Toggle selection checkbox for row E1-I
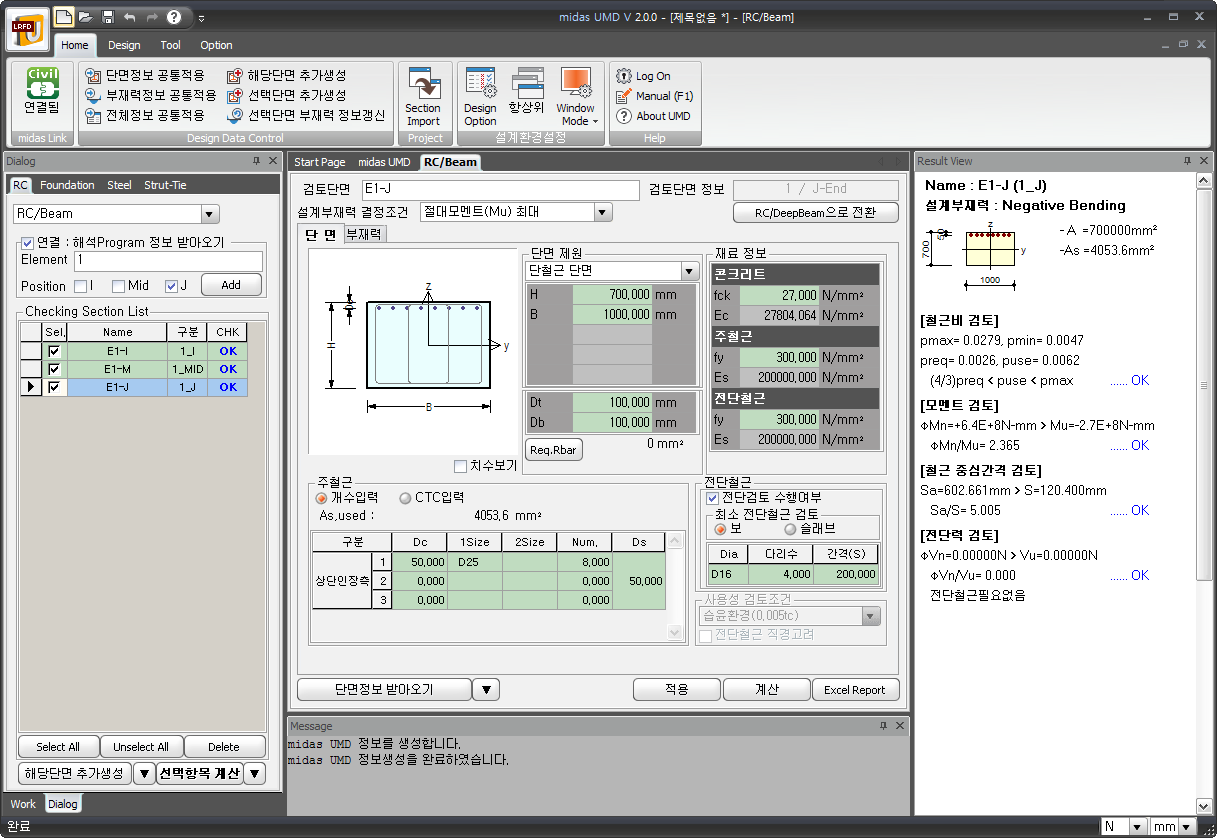This screenshot has width=1217, height=838. (x=54, y=351)
